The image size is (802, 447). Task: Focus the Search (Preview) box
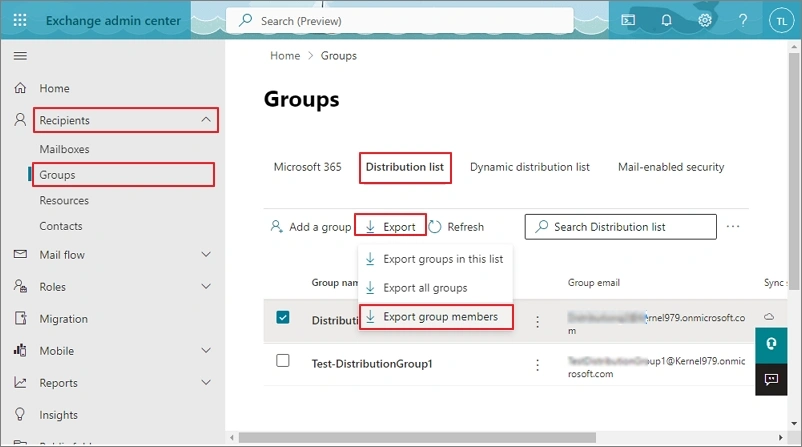point(399,20)
